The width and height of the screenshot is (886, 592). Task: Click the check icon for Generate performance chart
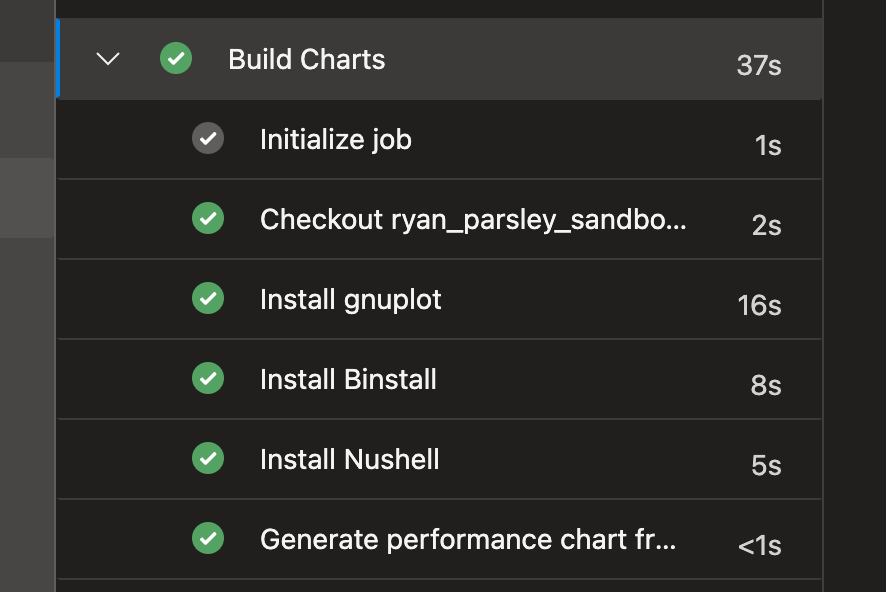coord(208,538)
